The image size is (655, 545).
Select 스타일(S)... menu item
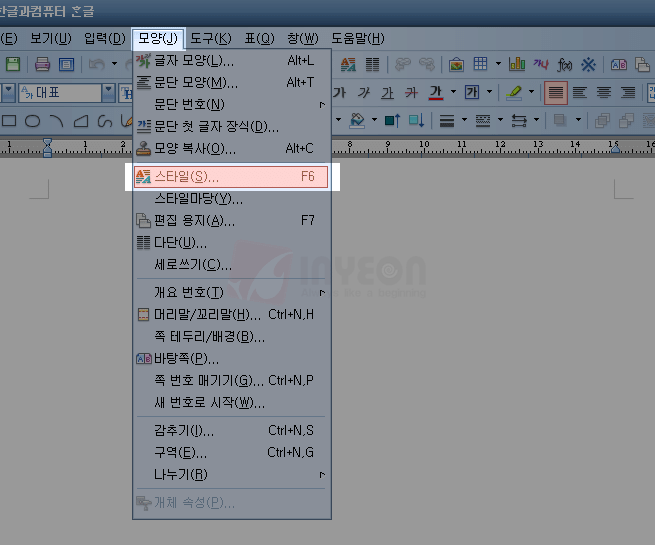point(231,177)
